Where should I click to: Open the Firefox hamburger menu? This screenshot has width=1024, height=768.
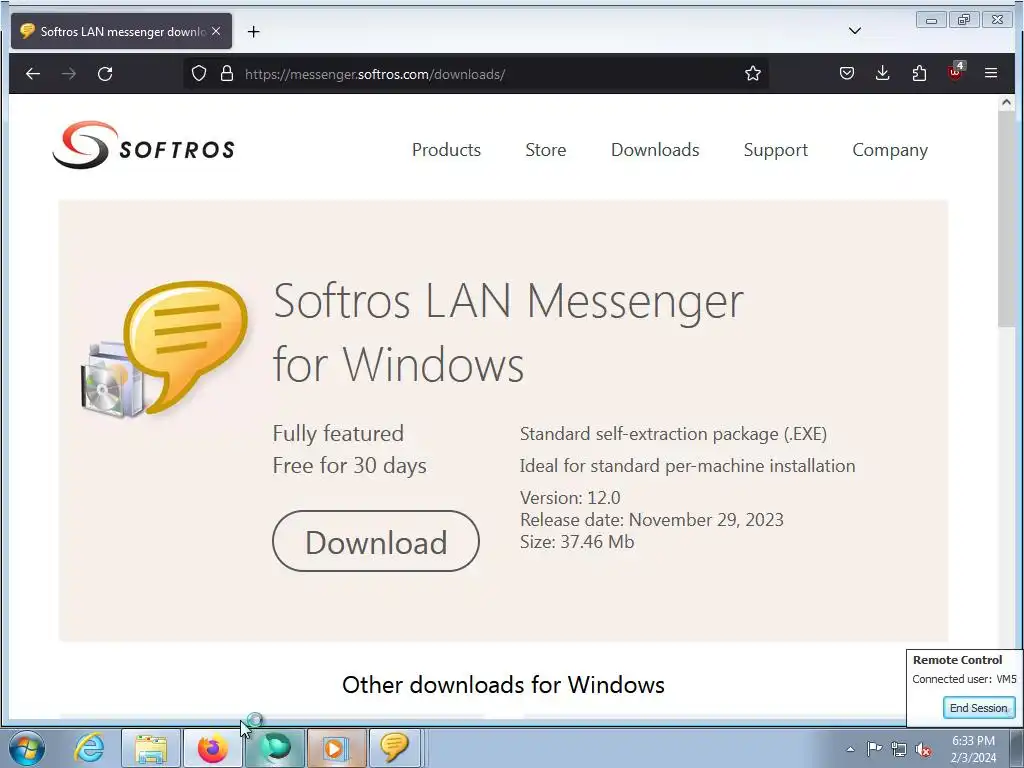coord(991,74)
